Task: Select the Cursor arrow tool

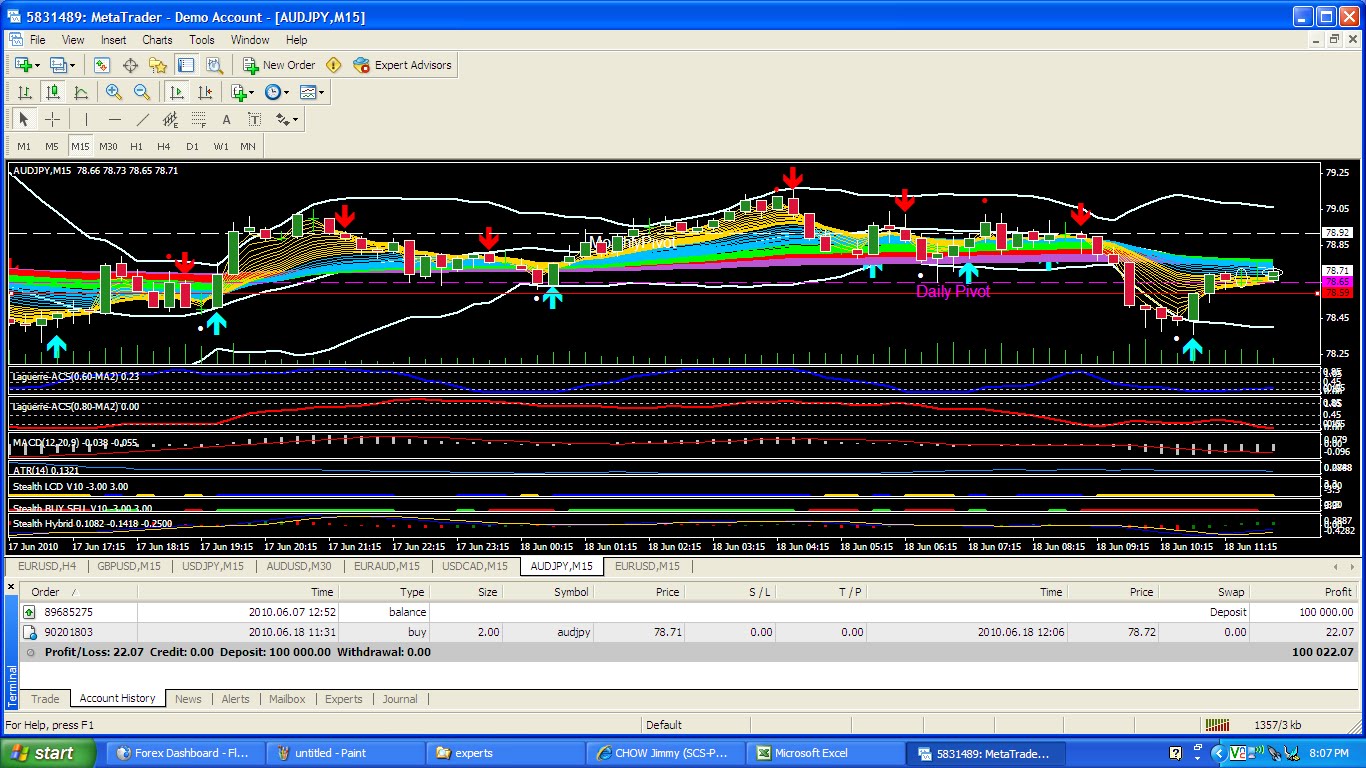Action: tap(24, 119)
